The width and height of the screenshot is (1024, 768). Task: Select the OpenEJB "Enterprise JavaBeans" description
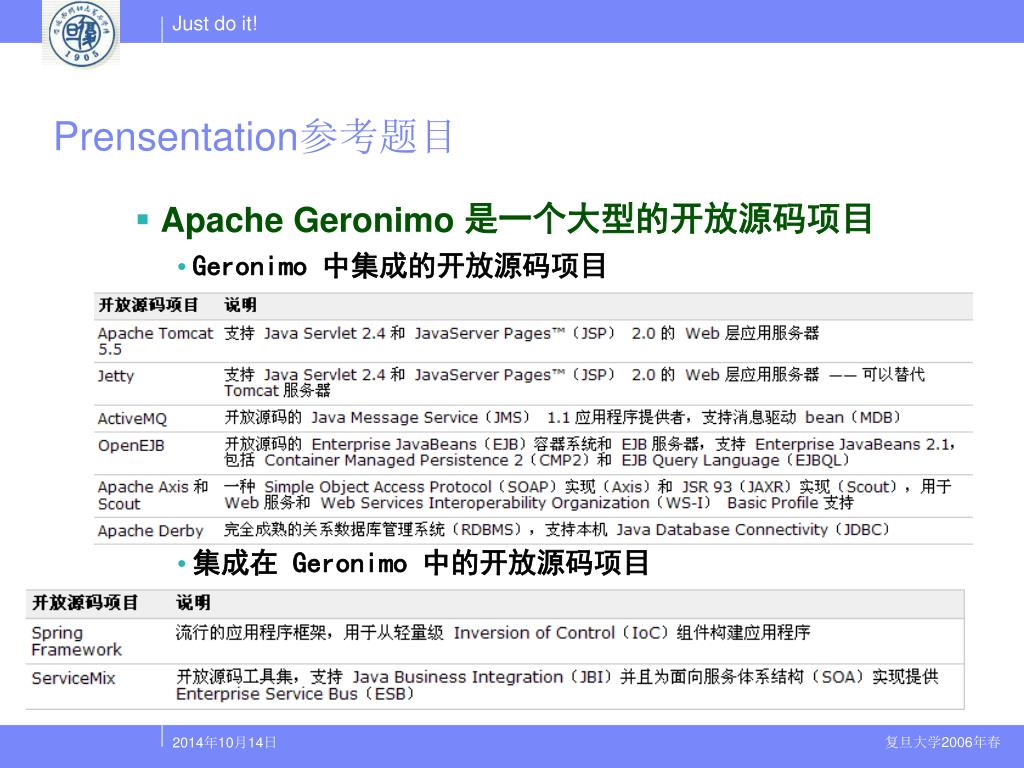coord(590,452)
